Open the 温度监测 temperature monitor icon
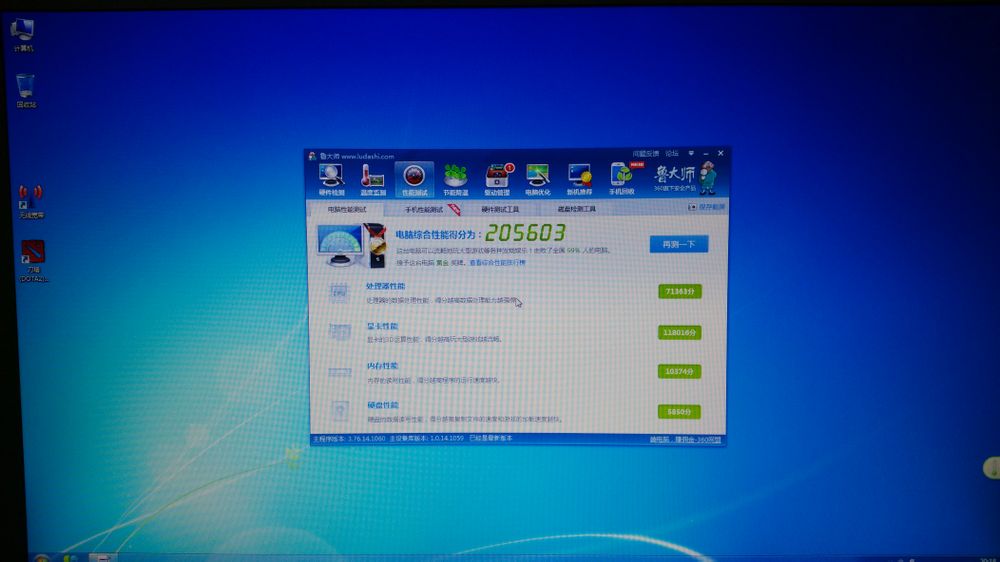This screenshot has height=562, width=1000. [x=372, y=179]
